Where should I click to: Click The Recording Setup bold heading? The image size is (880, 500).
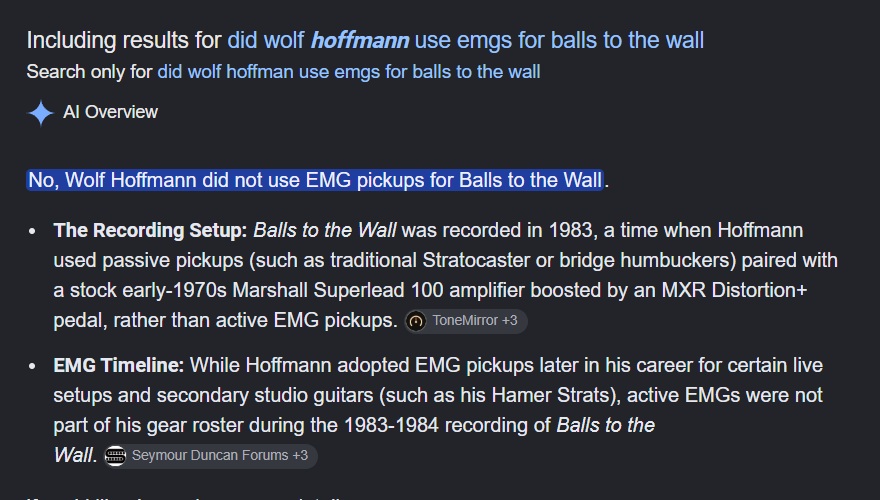click(150, 231)
